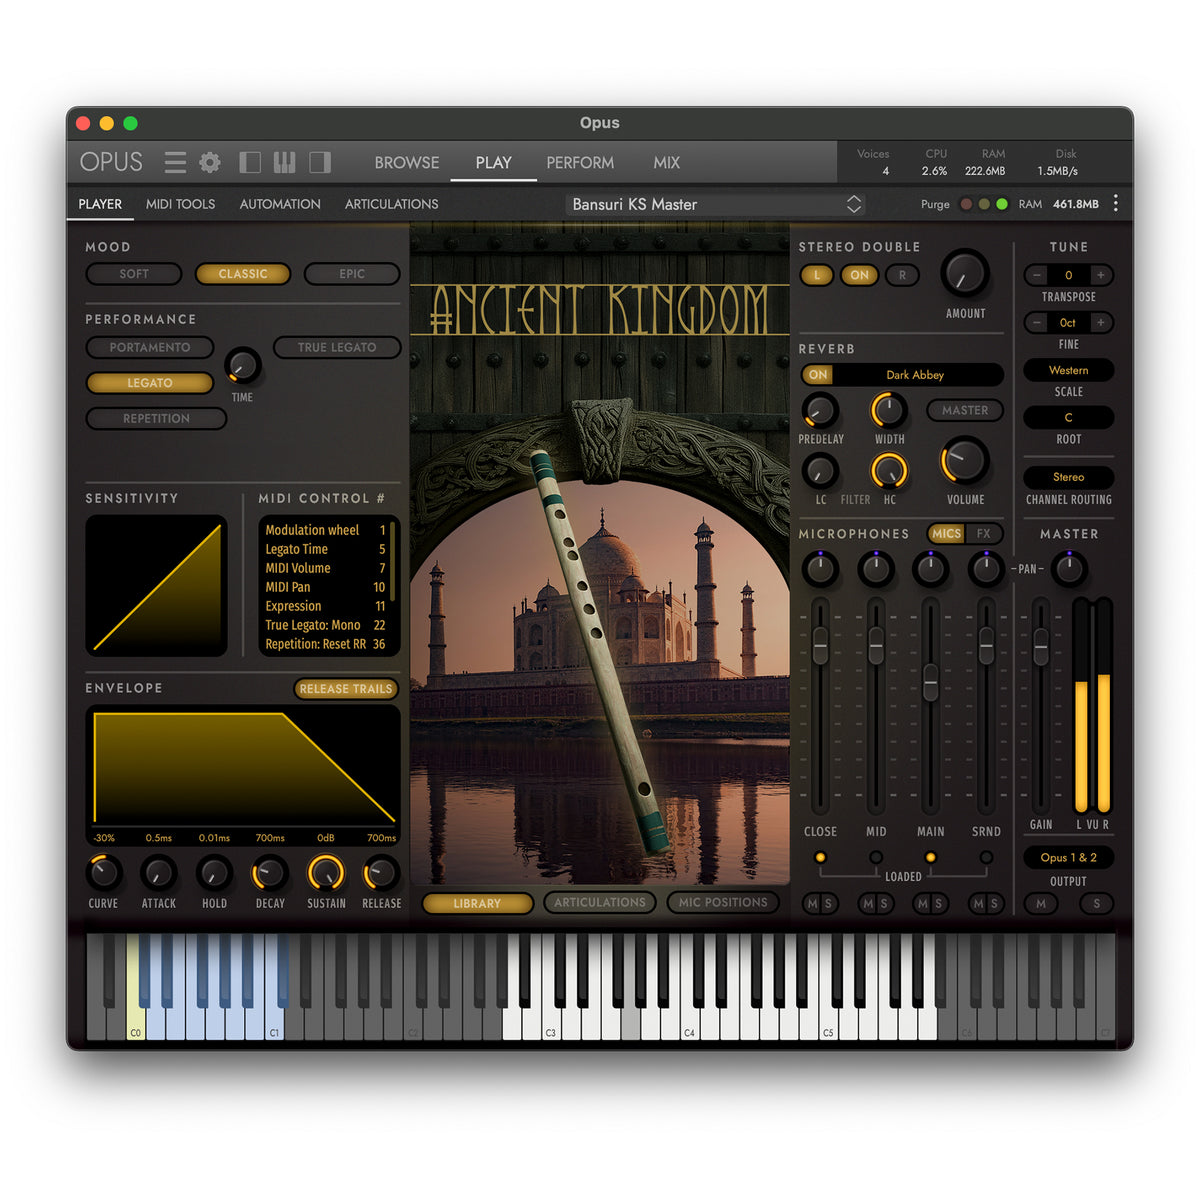1200x1200 pixels.
Task: Open the Bansuri KS Master instrument selector
Action: 714,204
